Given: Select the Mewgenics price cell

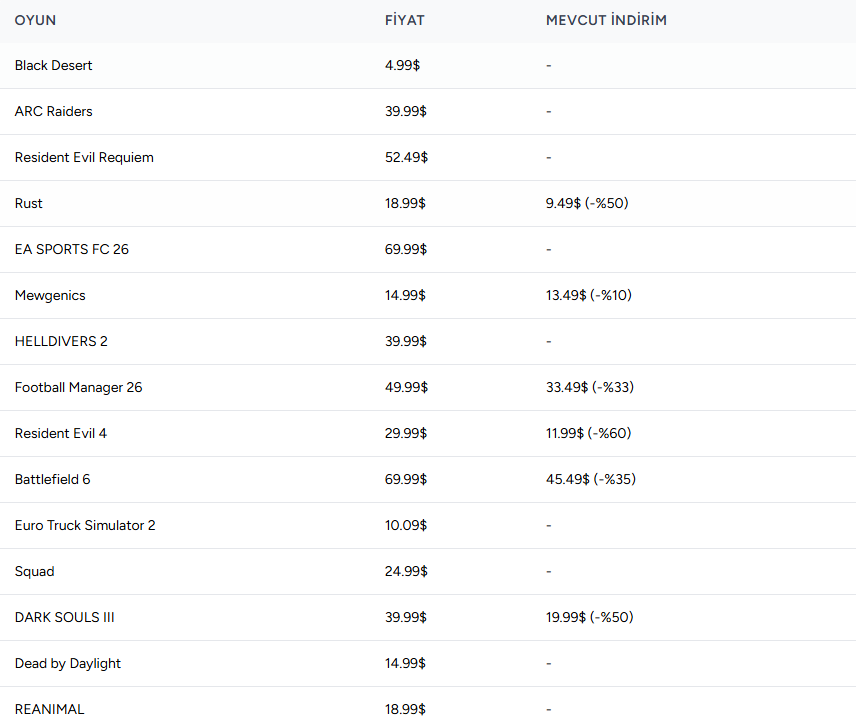Looking at the screenshot, I should (x=405, y=295).
